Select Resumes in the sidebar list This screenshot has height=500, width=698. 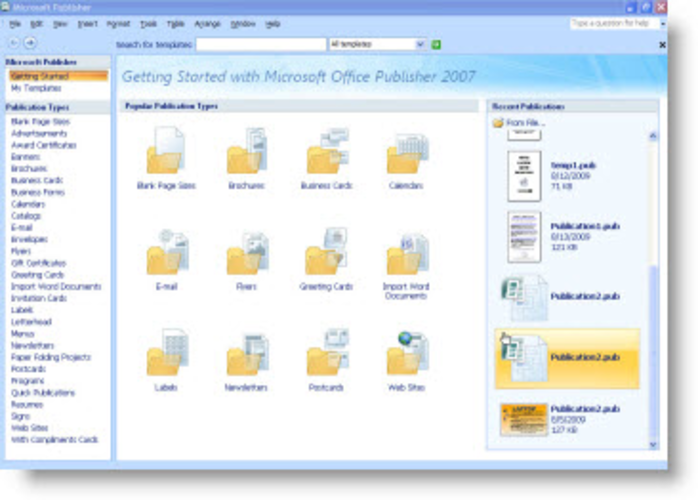click(27, 404)
